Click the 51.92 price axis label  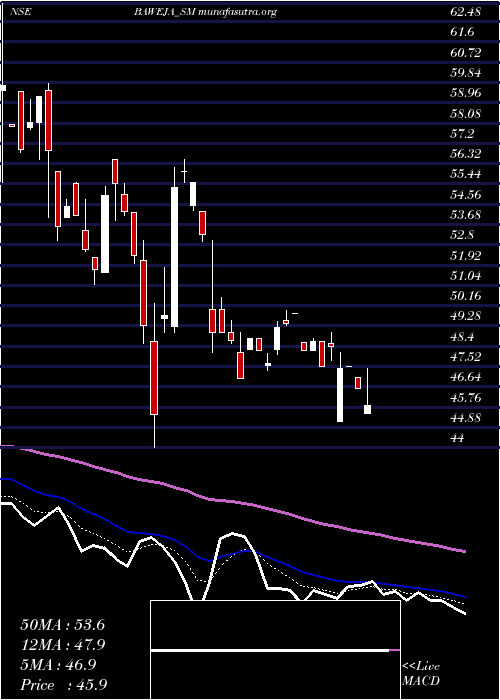coord(465,255)
